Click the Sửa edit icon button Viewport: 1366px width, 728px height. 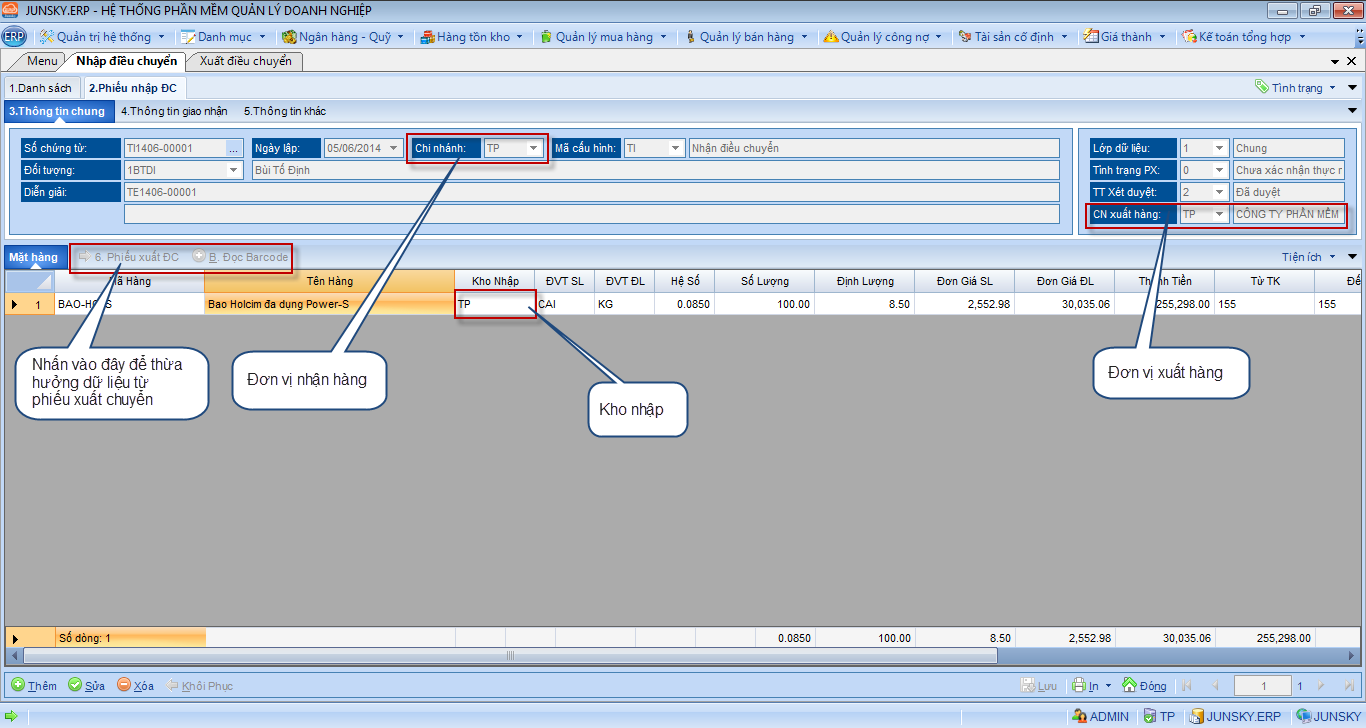[75, 686]
